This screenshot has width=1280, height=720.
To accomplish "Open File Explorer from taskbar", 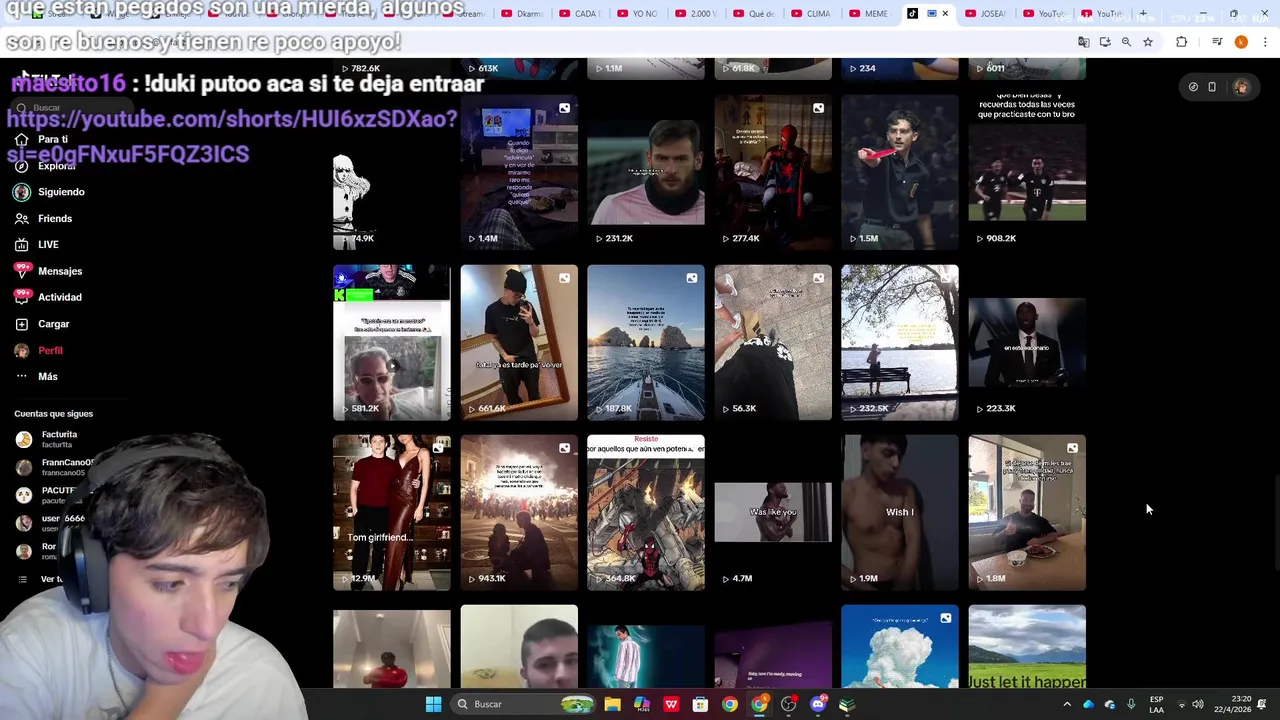I will pyautogui.click(x=612, y=704).
